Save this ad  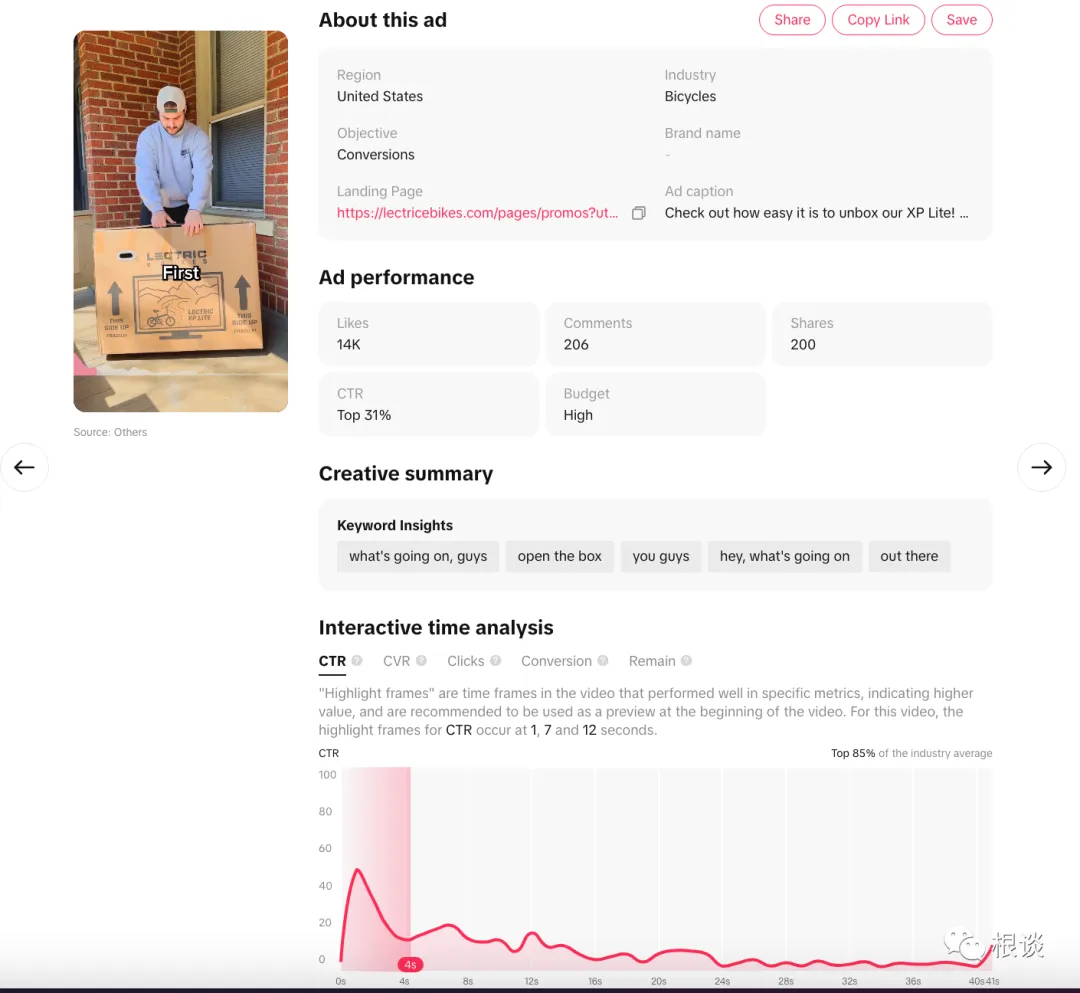point(962,20)
